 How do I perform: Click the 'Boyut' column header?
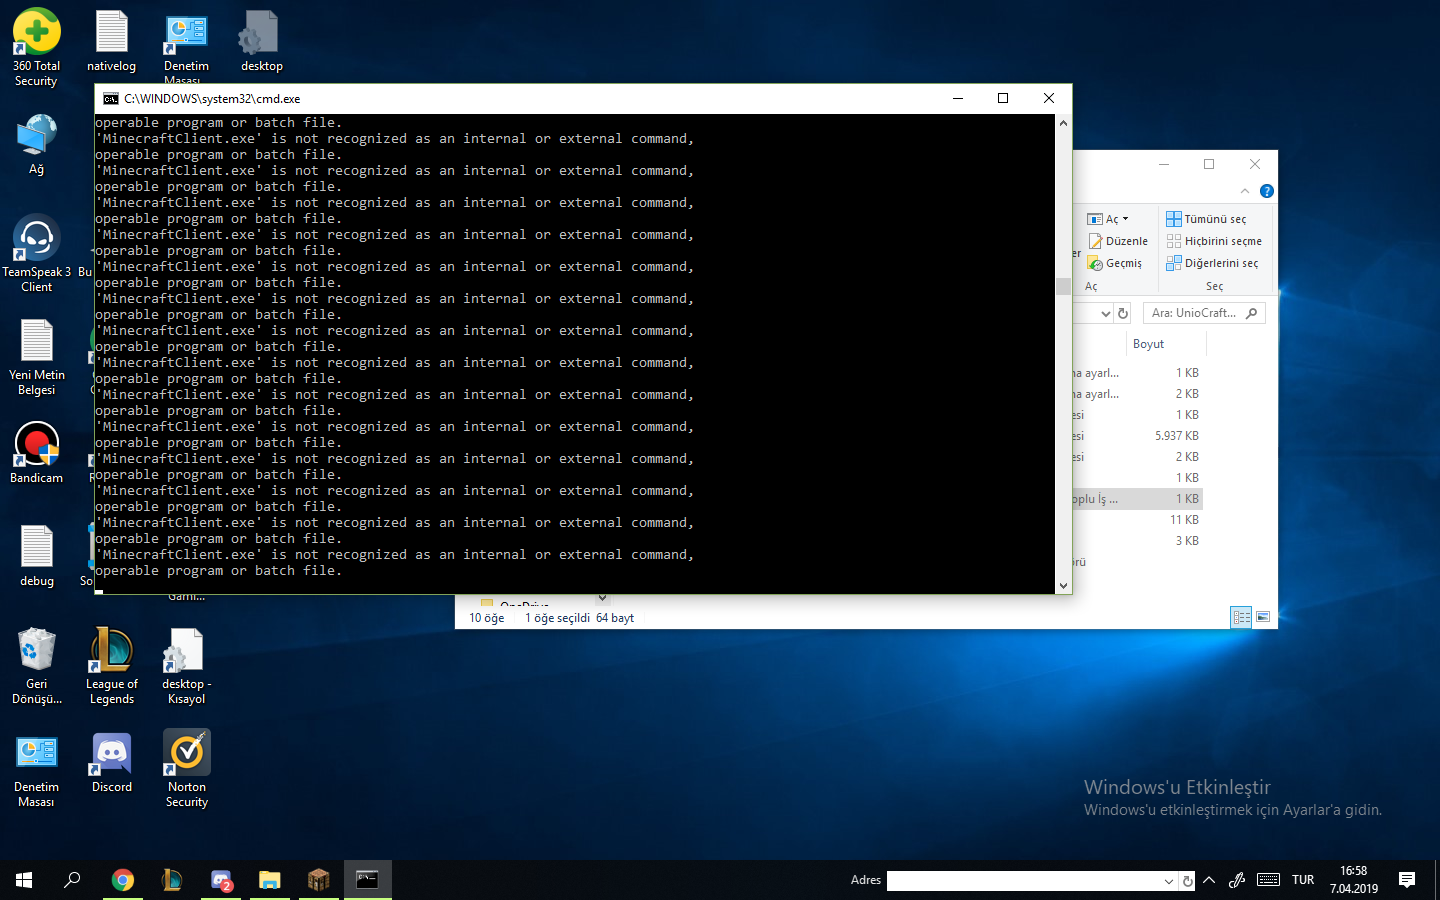[x=1148, y=344]
